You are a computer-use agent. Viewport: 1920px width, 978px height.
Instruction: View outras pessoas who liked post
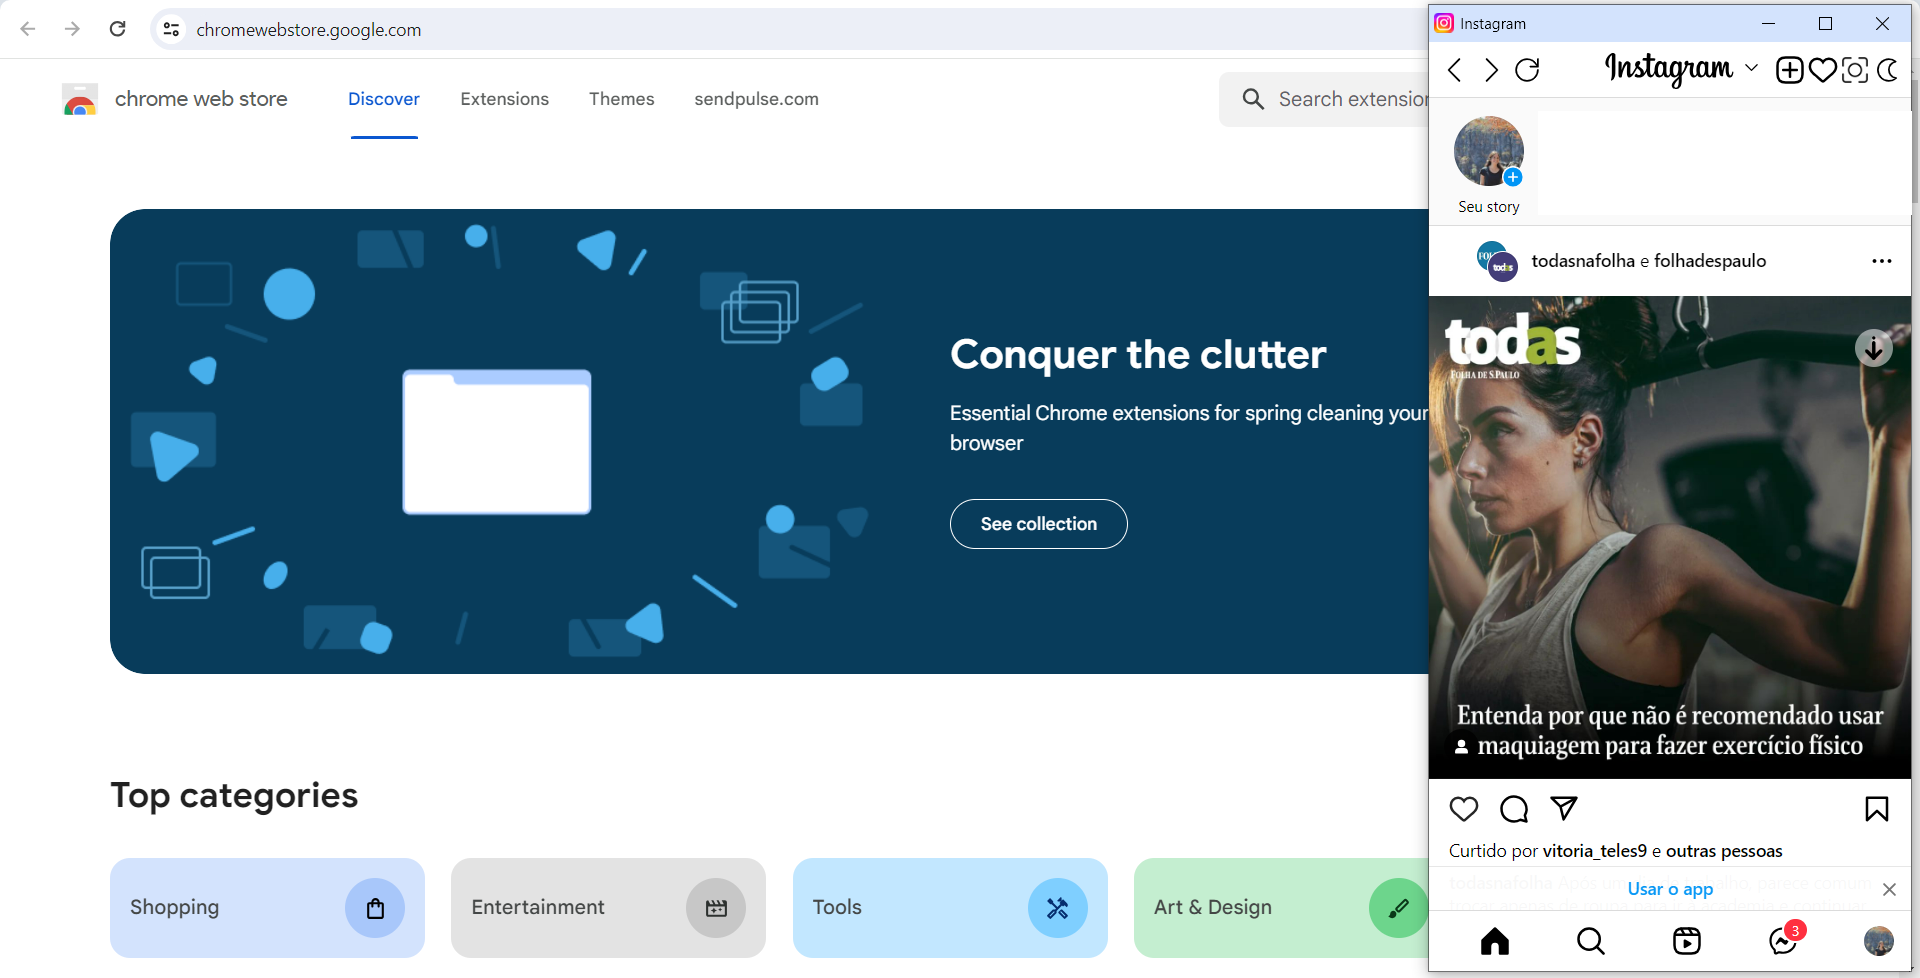pyautogui.click(x=1724, y=851)
